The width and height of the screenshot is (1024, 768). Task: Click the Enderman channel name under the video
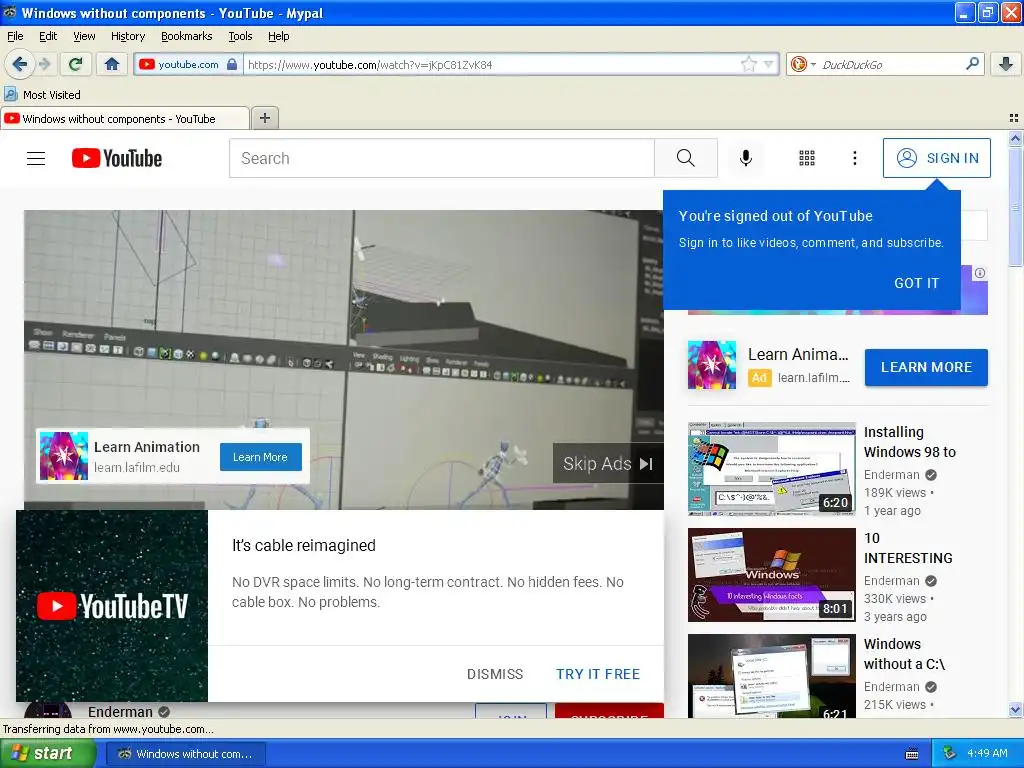(120, 711)
